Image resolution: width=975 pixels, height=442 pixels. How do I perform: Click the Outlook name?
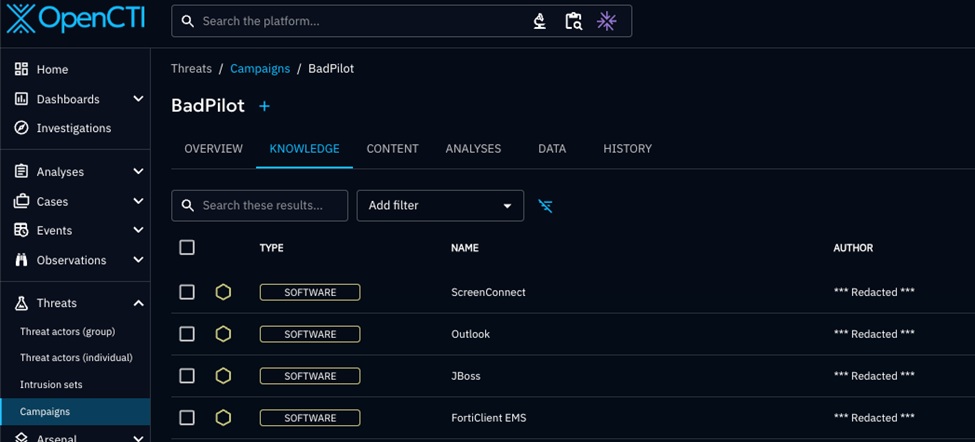(x=470, y=334)
